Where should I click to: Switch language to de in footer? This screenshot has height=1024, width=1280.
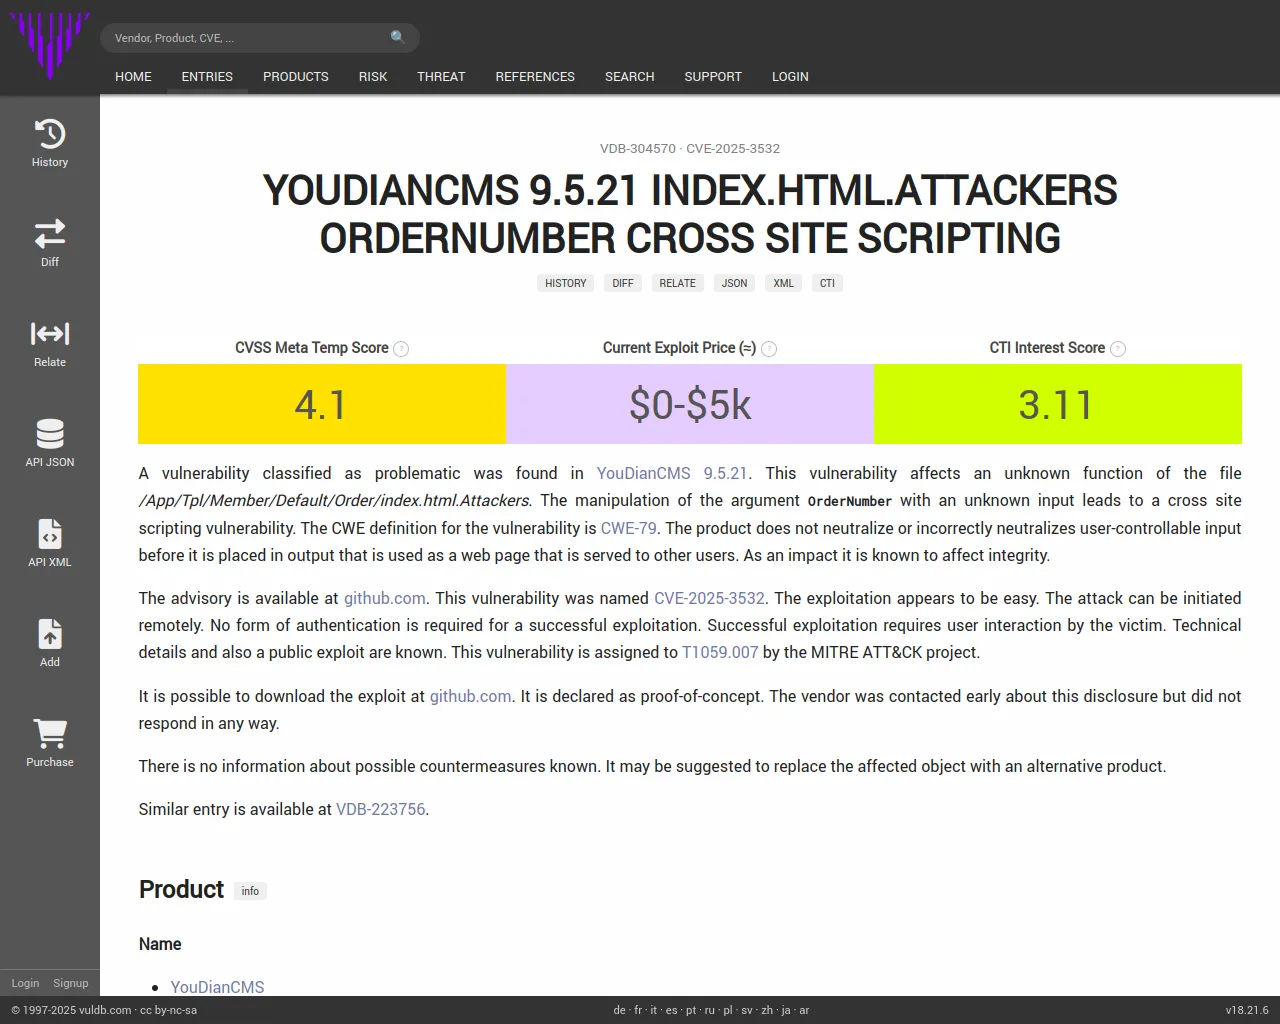[619, 1010]
